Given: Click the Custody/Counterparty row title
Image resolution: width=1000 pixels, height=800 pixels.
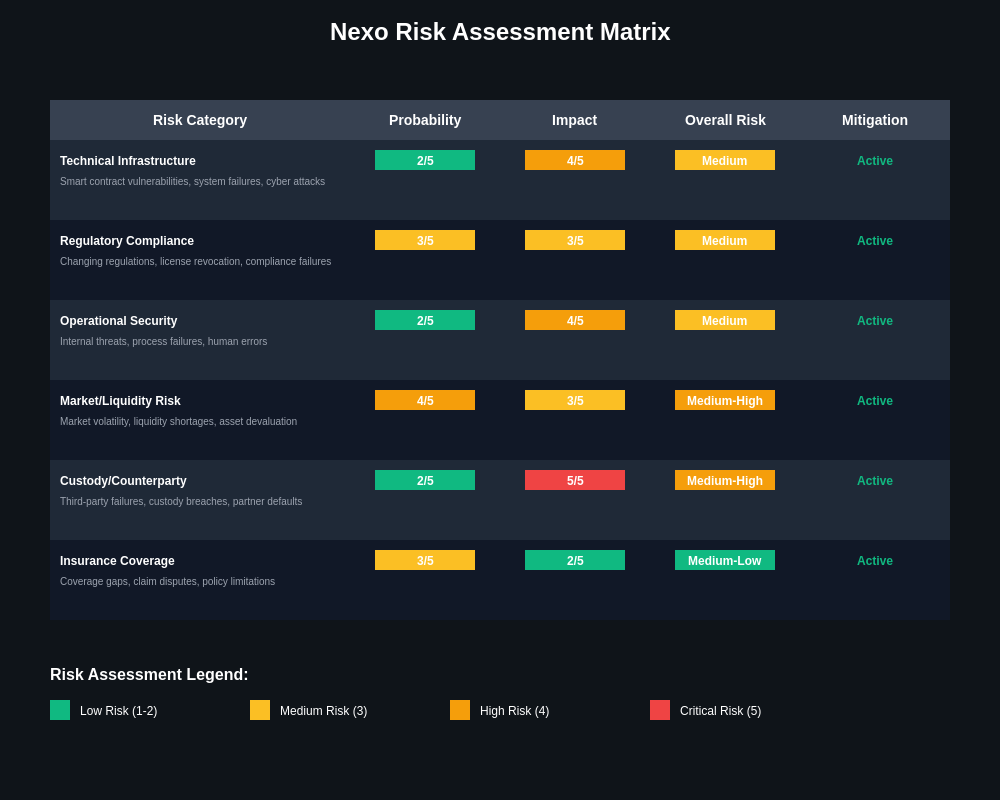Looking at the screenshot, I should coord(123,480).
